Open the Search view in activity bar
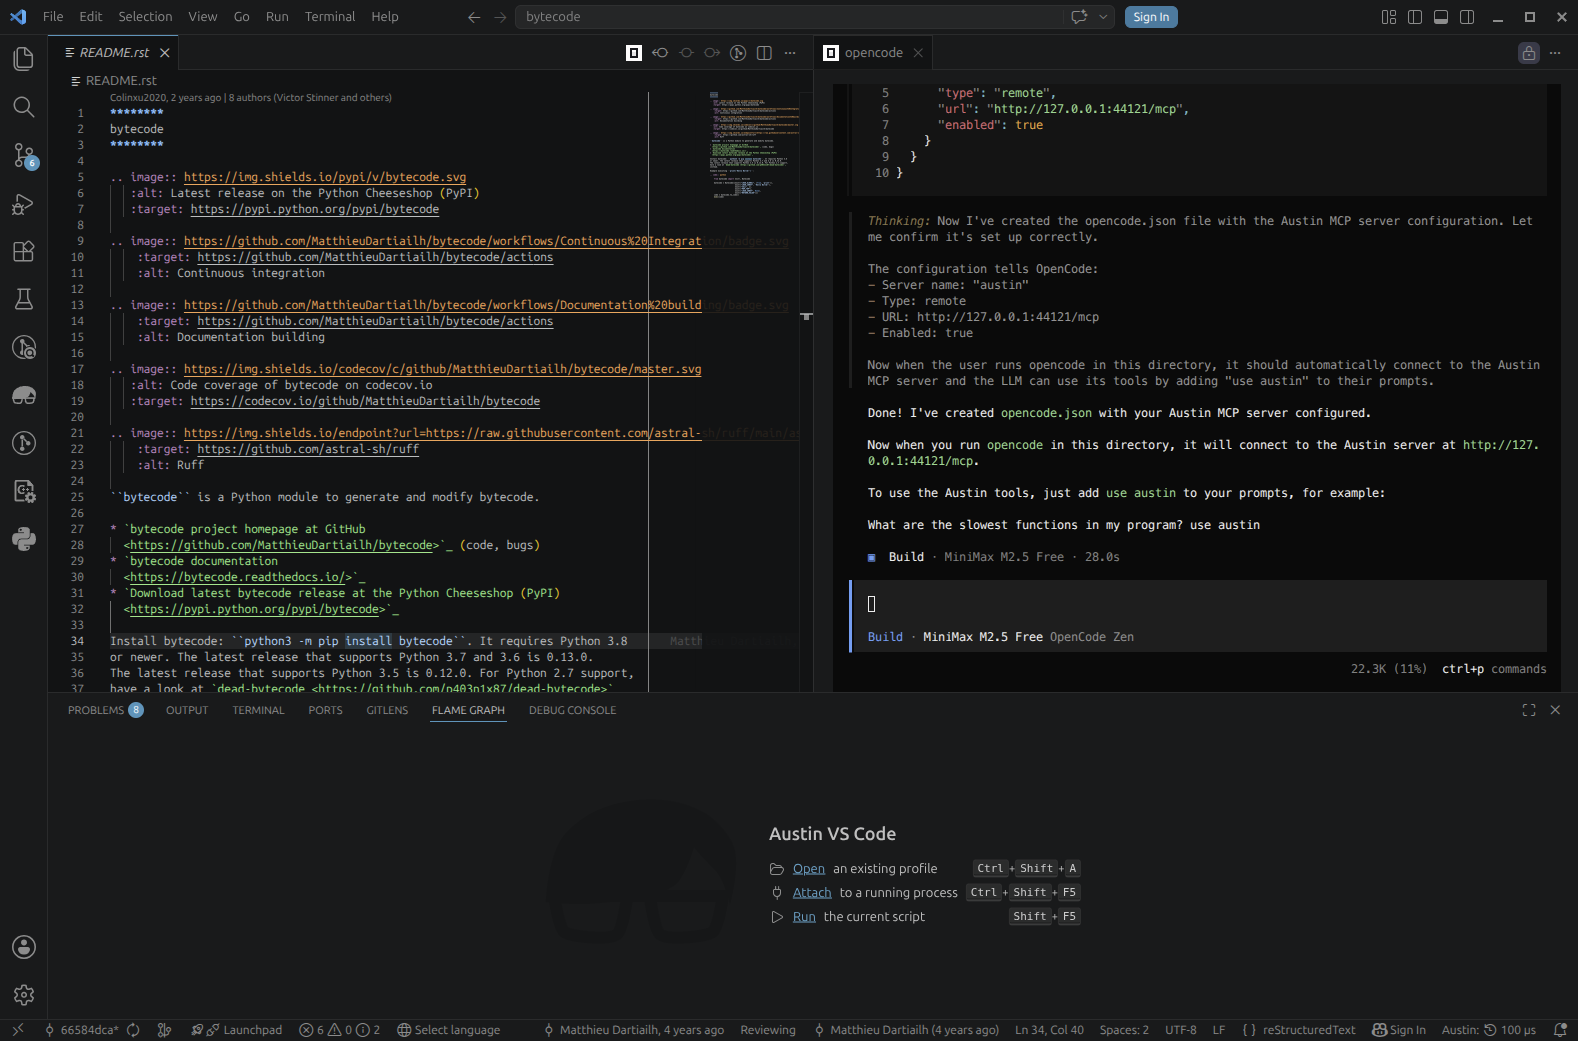Viewport: 1578px width, 1041px height. 24,107
